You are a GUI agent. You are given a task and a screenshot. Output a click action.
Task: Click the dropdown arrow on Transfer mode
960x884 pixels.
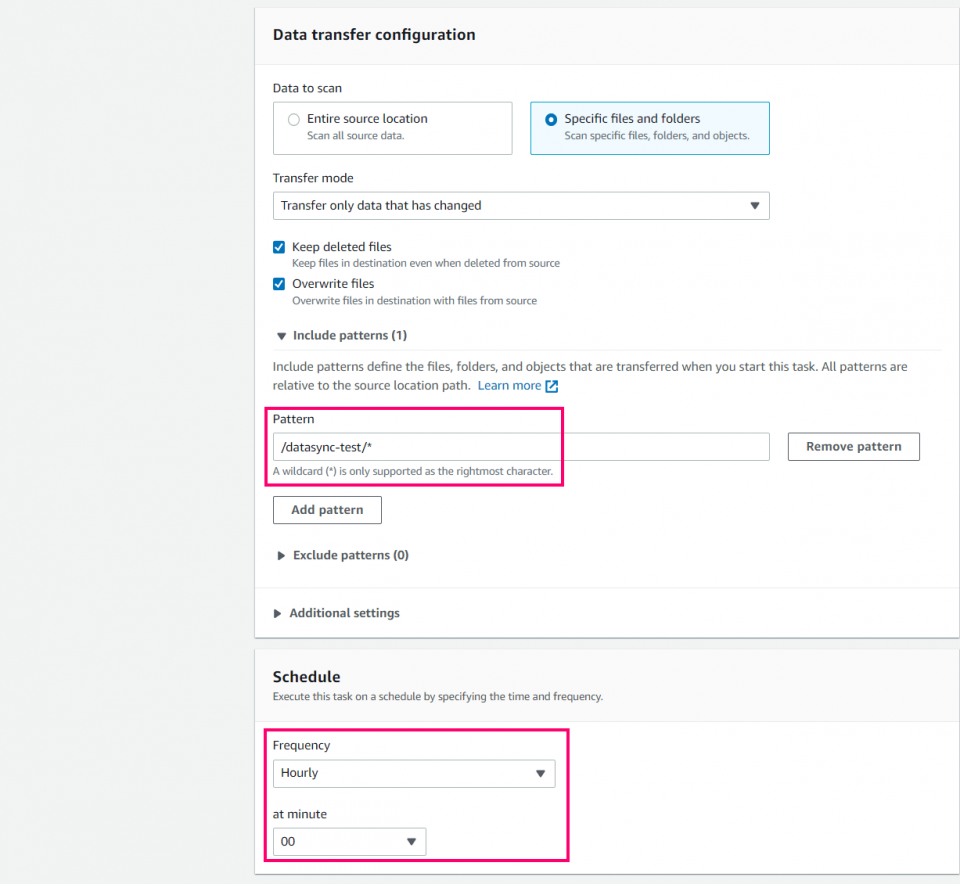point(755,205)
